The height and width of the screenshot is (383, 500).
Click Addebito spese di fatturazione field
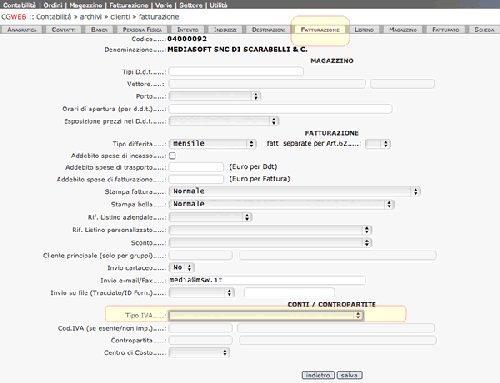point(196,179)
